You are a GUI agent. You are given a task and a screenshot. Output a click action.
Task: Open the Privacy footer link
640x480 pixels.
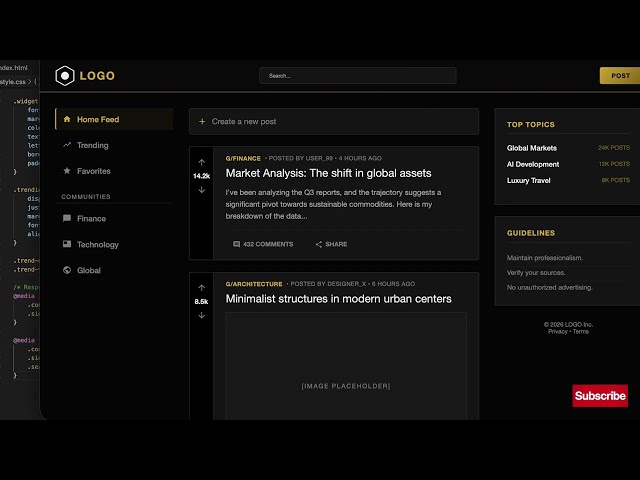tap(558, 332)
